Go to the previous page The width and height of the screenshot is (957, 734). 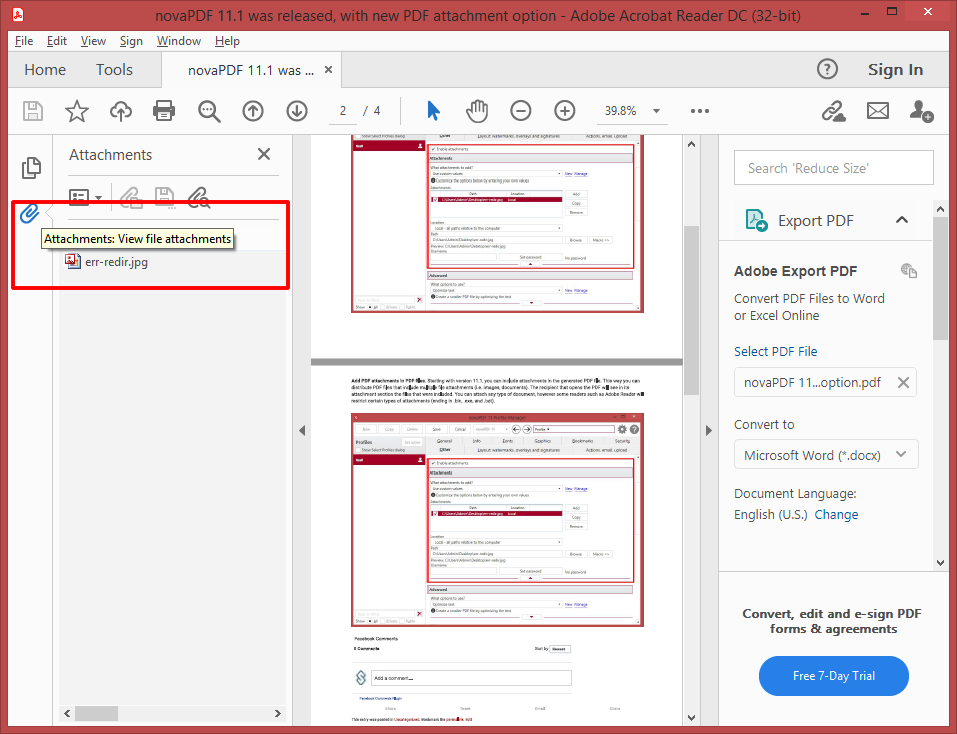coord(253,111)
